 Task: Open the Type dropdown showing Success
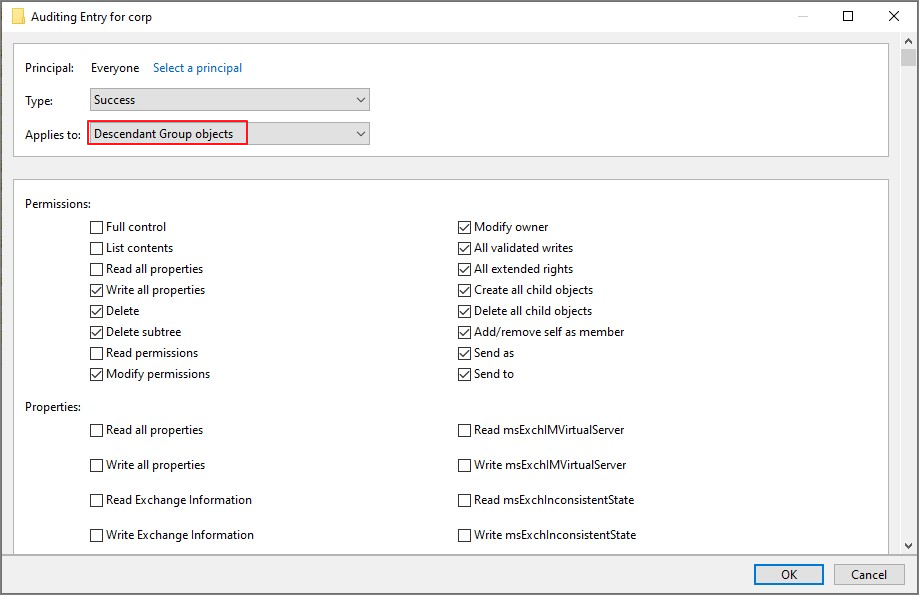click(230, 100)
